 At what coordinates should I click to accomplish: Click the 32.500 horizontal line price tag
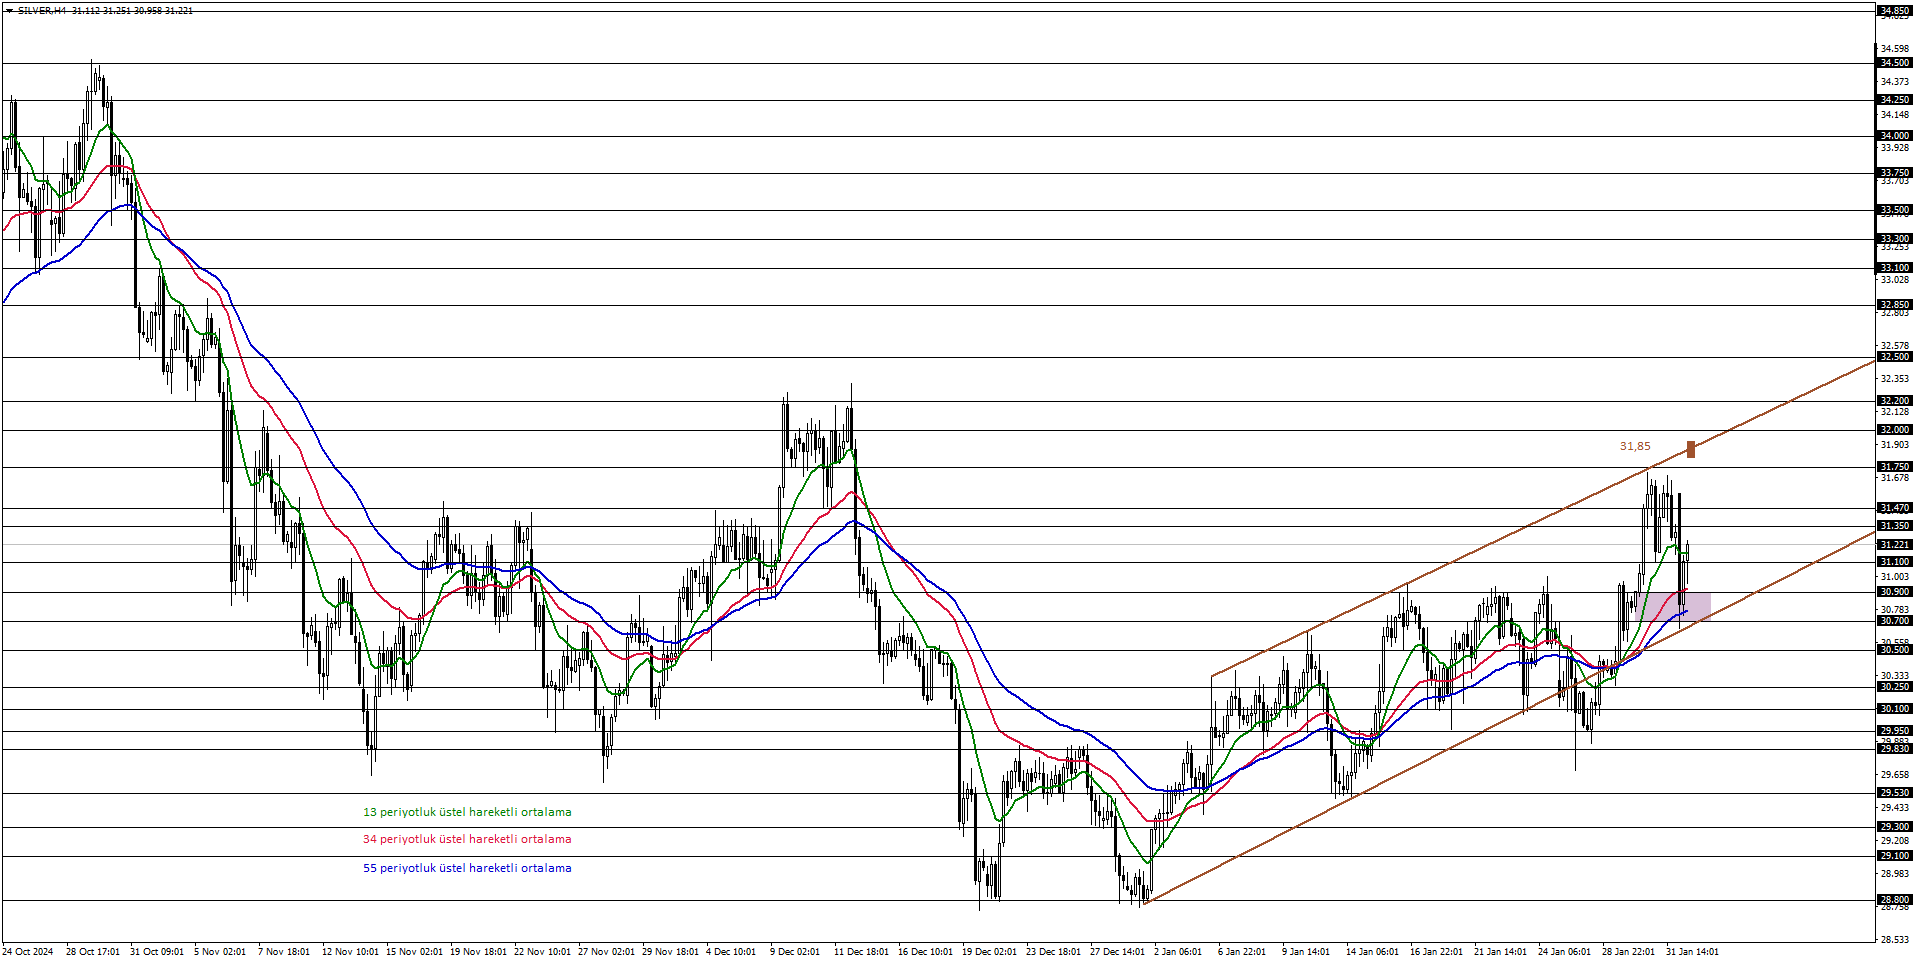[1895, 357]
